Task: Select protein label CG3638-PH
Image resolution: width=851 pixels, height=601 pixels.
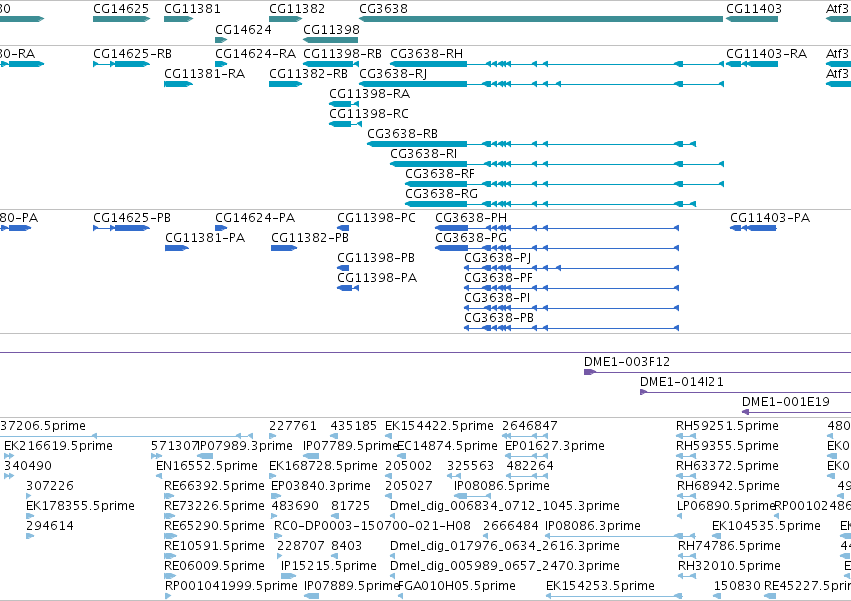Action: click(x=471, y=218)
